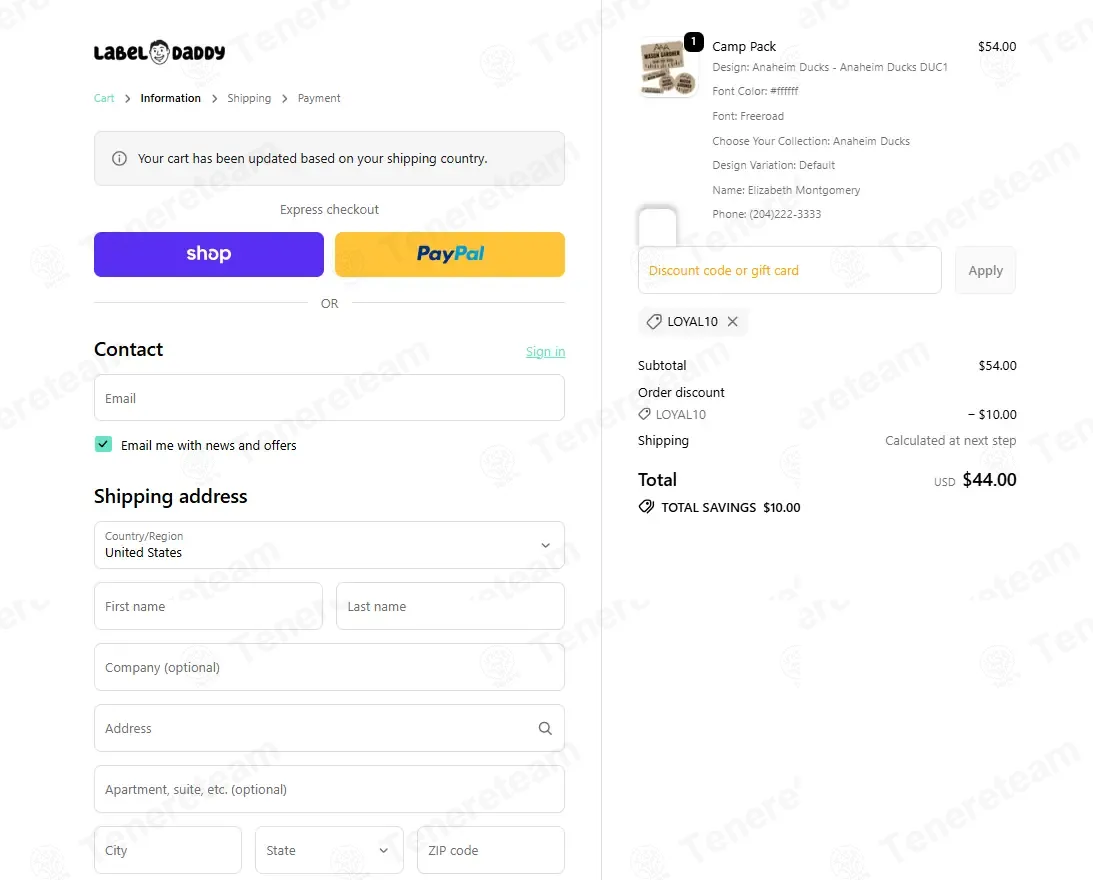Click the address search magnifier icon

coord(545,729)
